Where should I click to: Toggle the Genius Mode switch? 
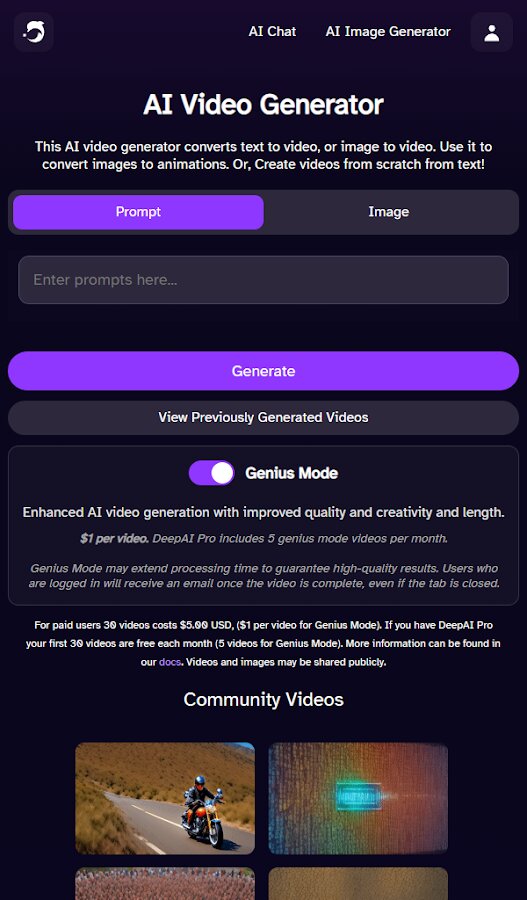click(212, 473)
